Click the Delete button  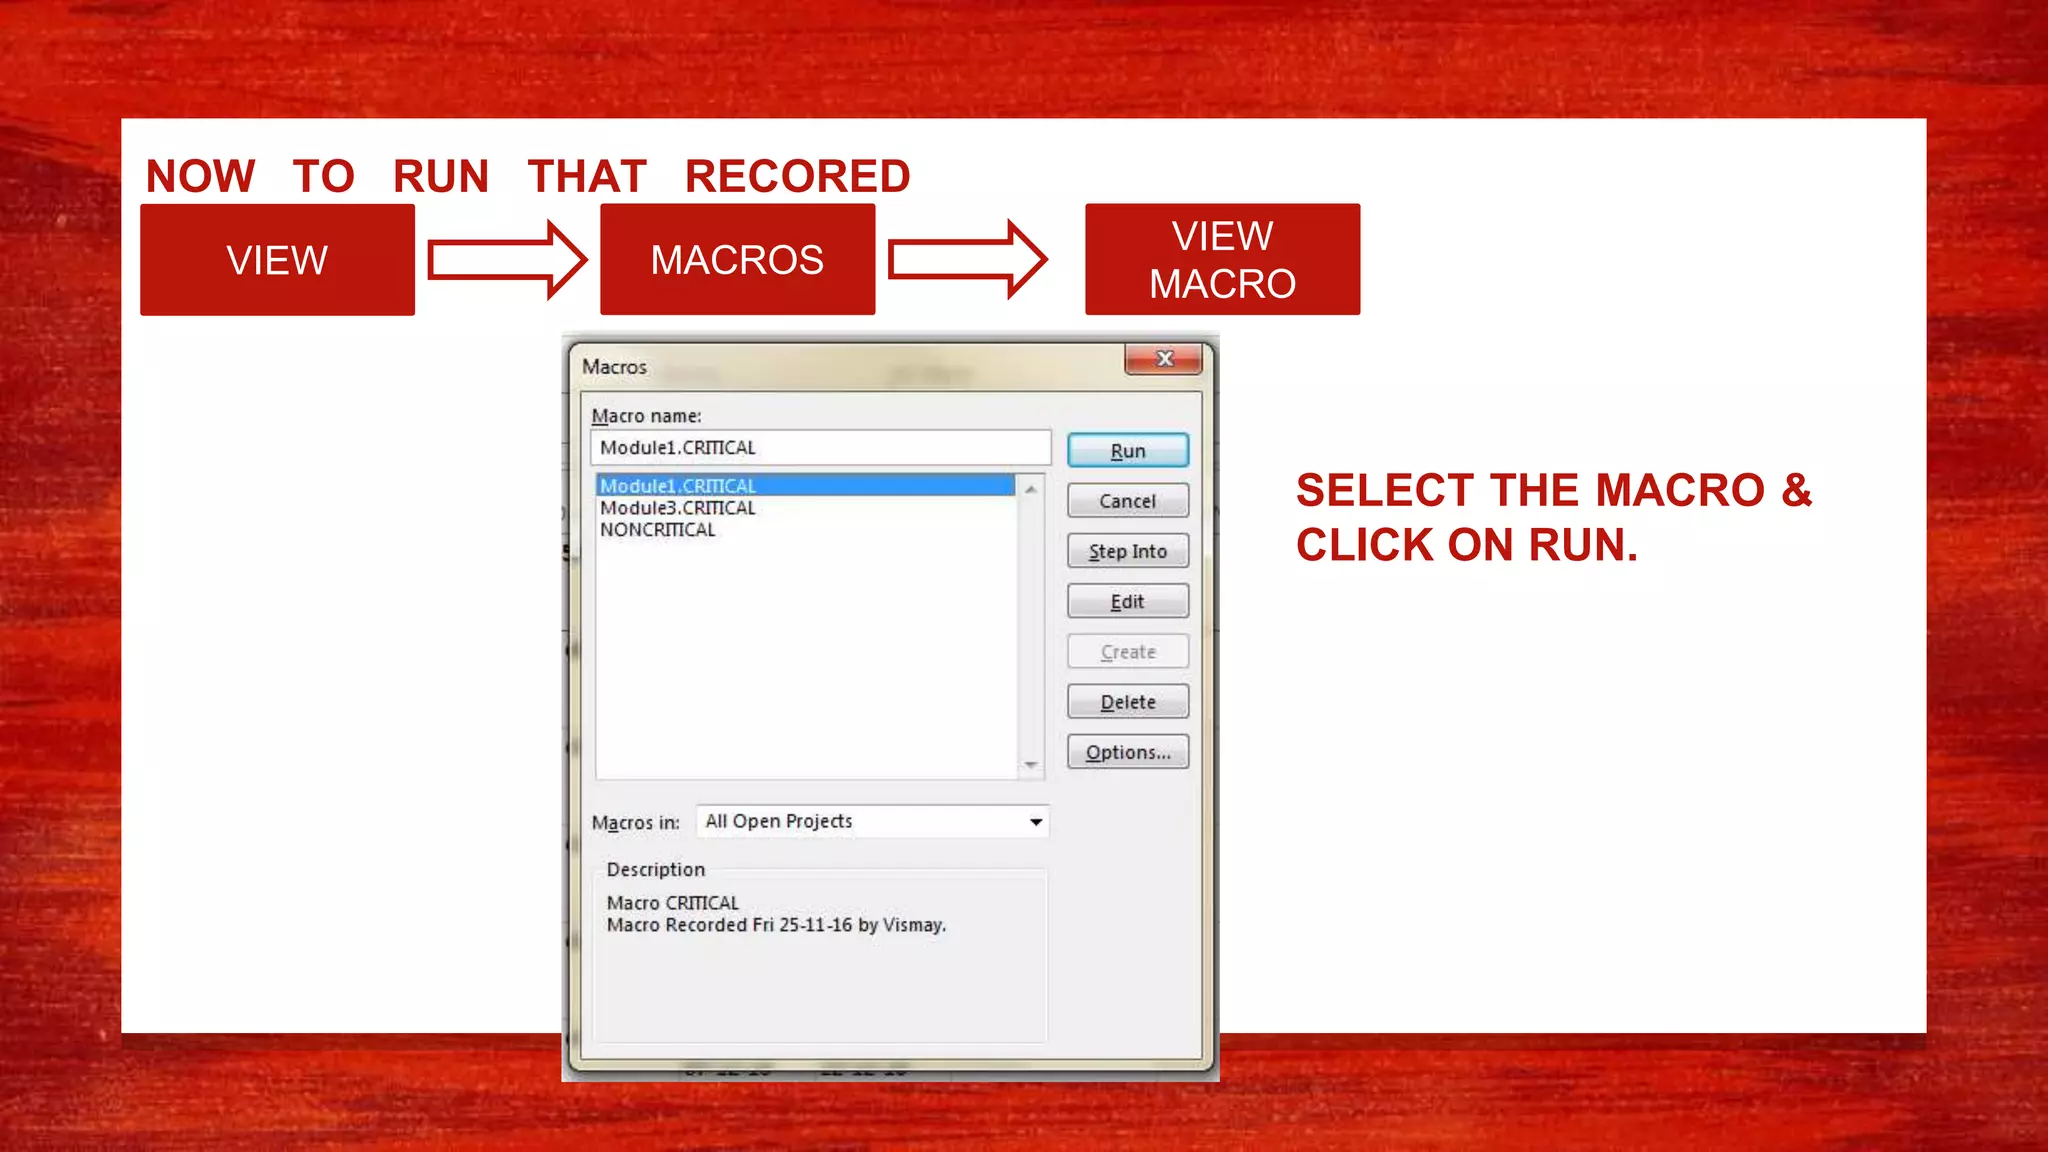pyautogui.click(x=1128, y=701)
